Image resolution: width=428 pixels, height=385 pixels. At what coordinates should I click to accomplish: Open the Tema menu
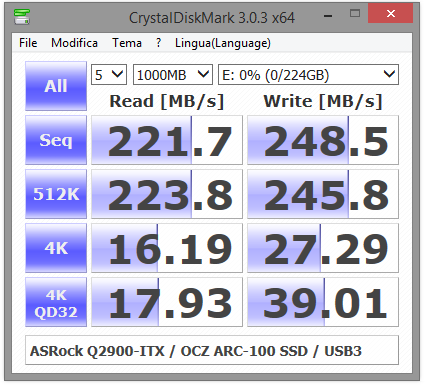pyautogui.click(x=127, y=43)
